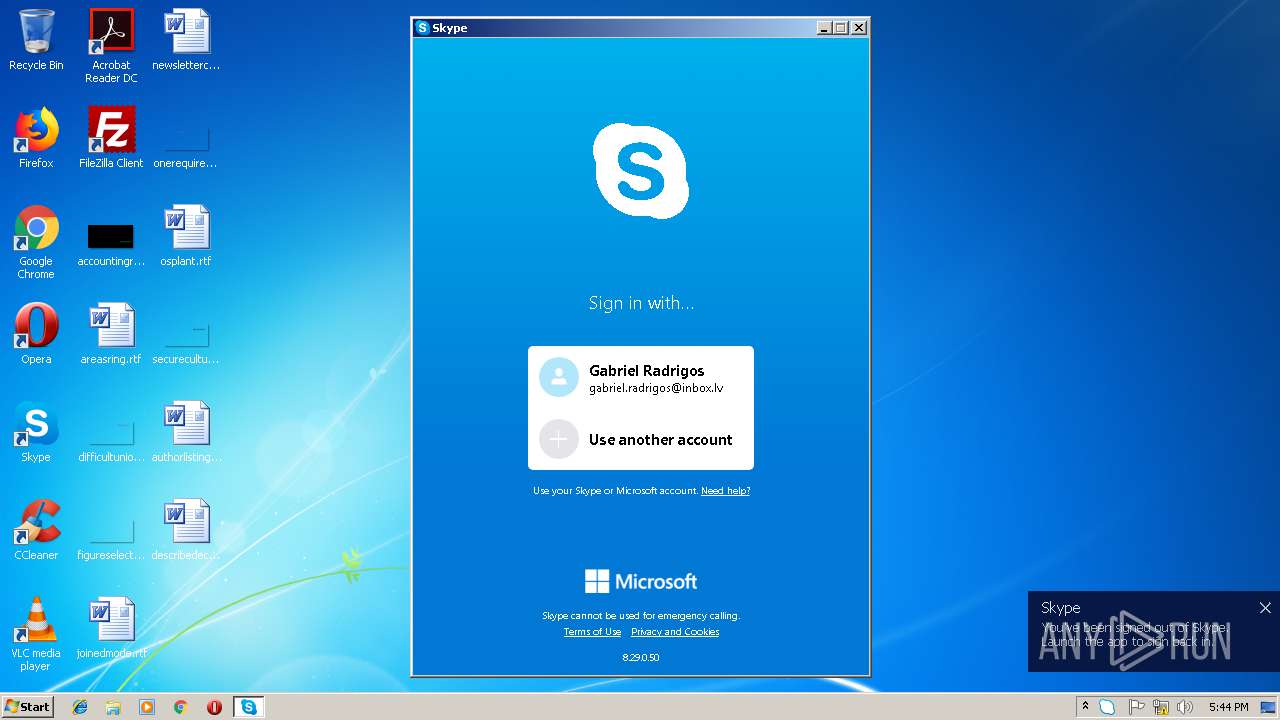Open the Terms of Use link

point(592,632)
